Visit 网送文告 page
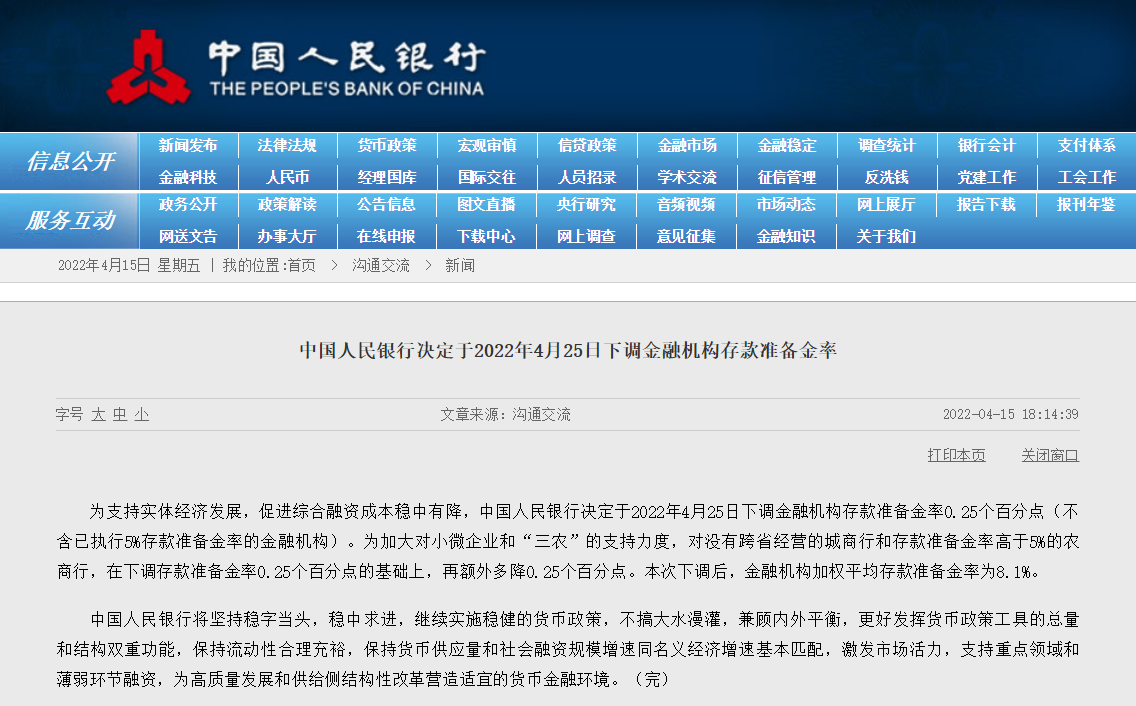1136x706 pixels. (188, 237)
